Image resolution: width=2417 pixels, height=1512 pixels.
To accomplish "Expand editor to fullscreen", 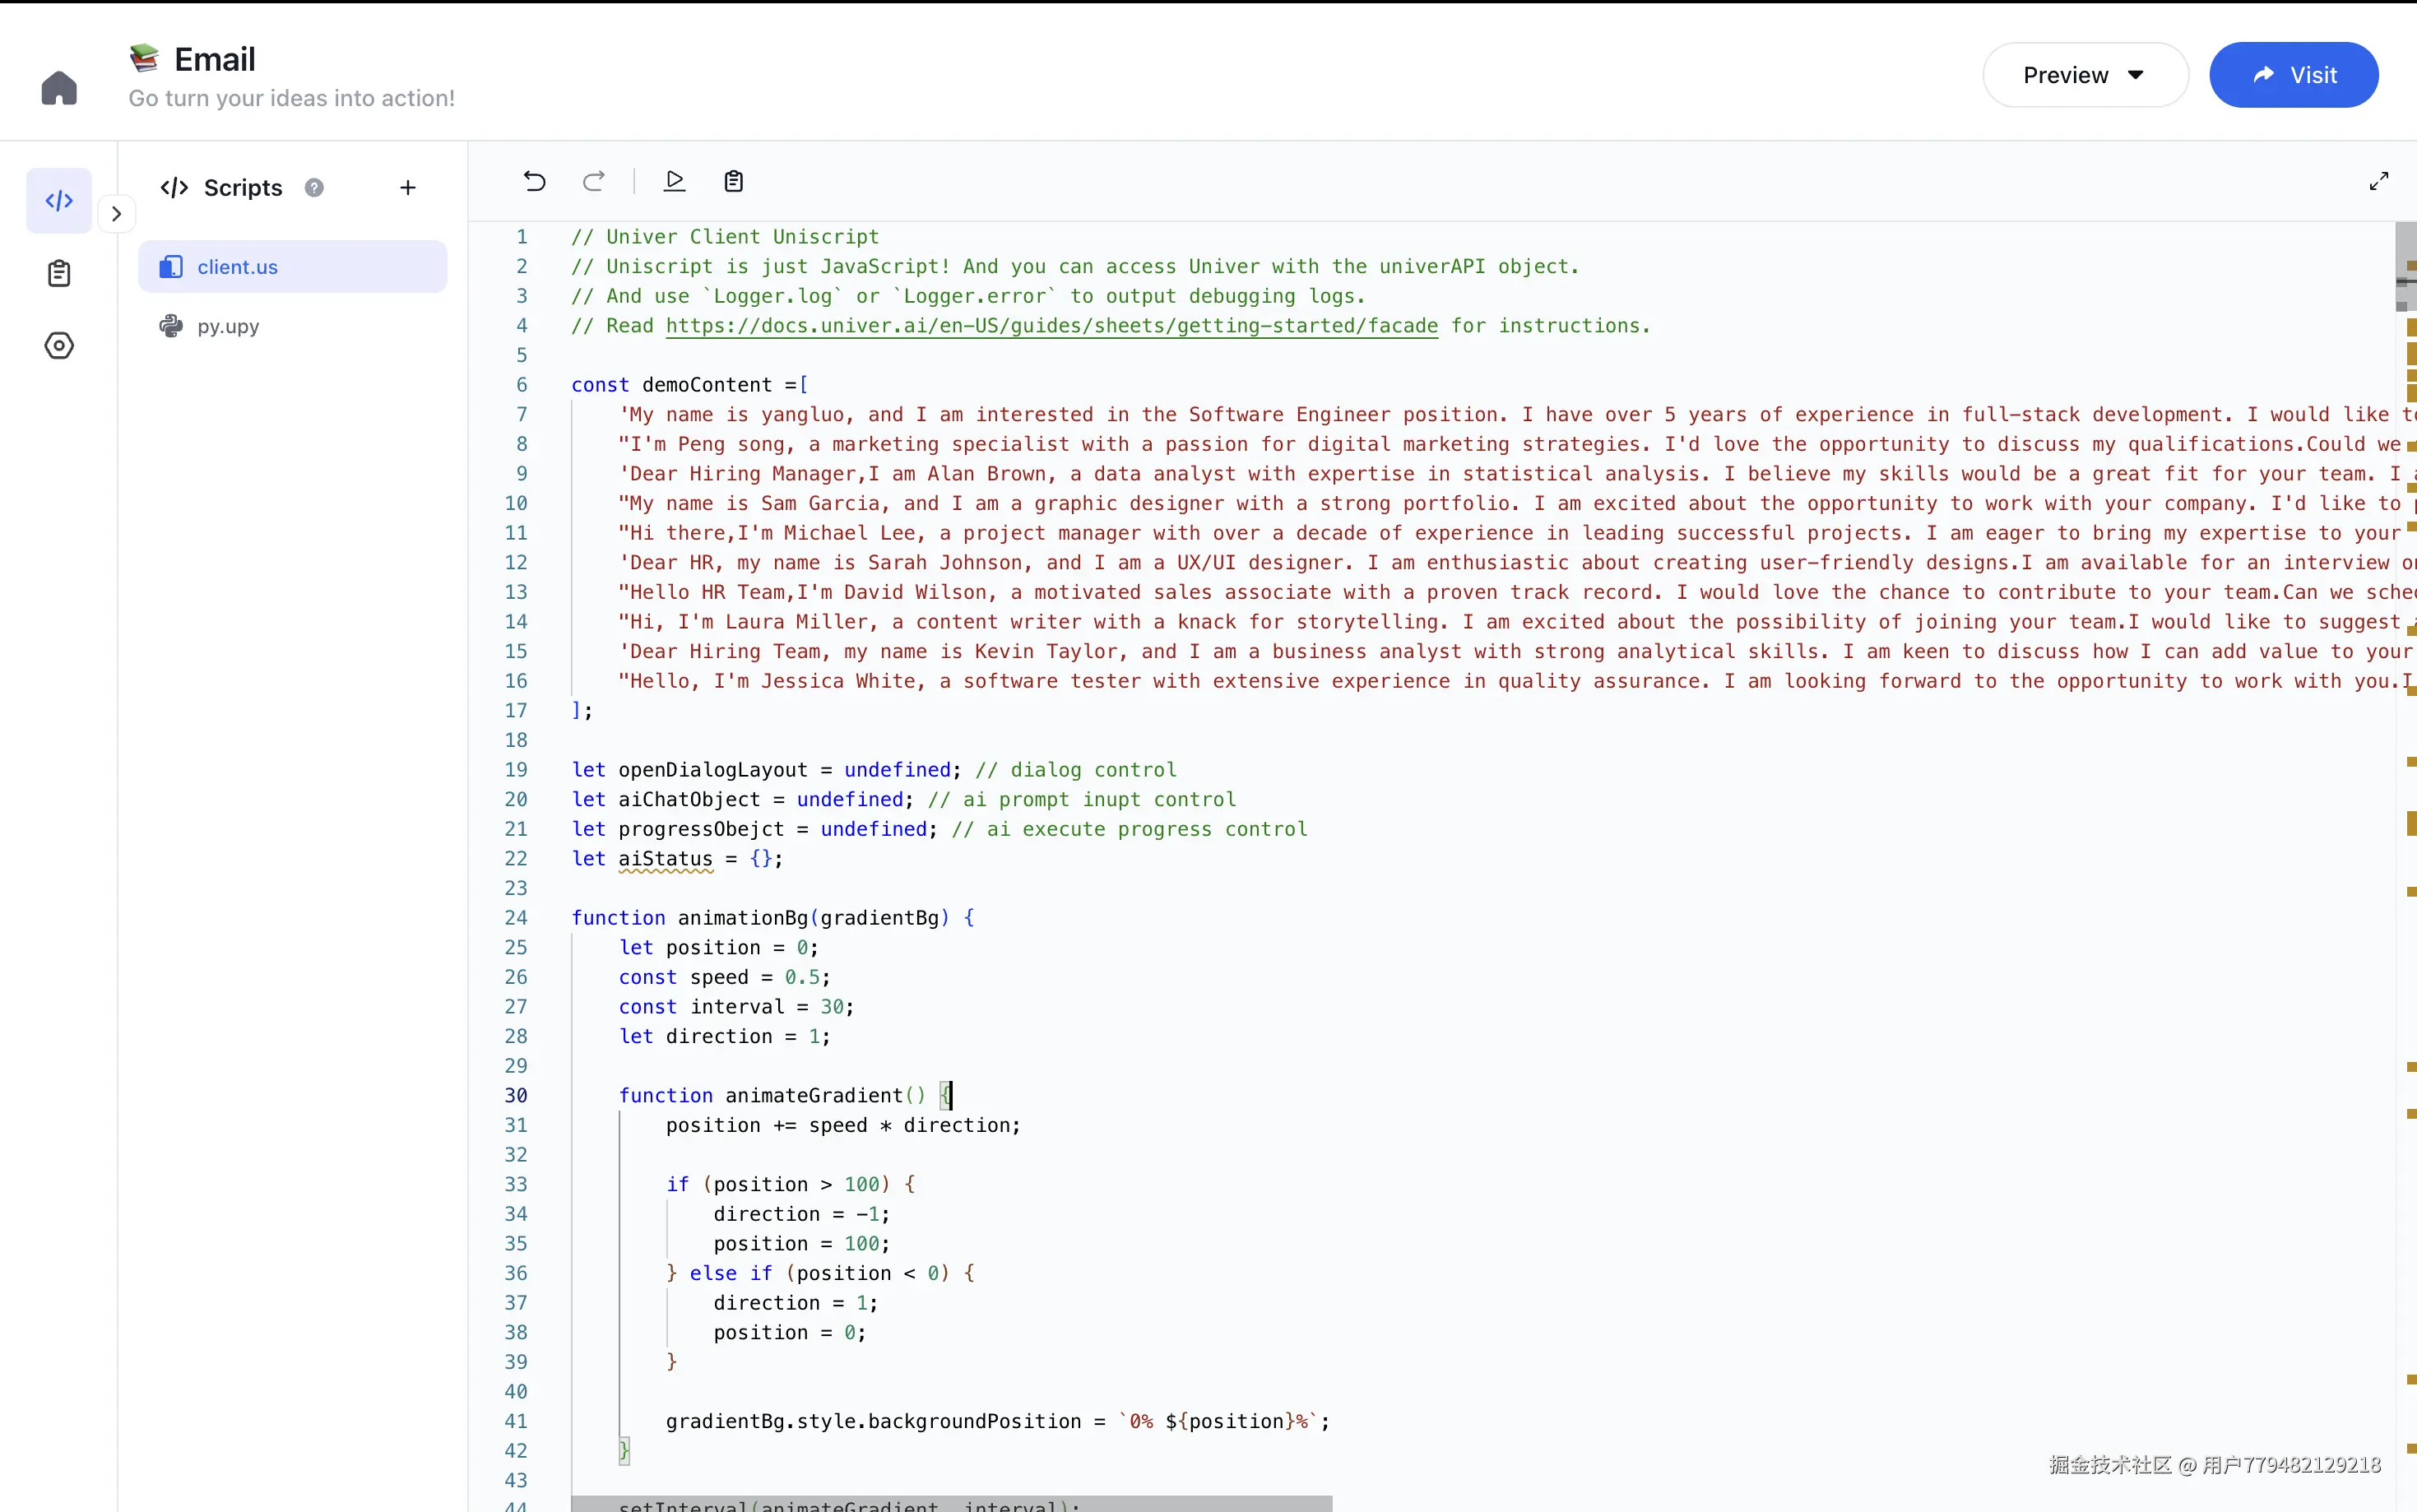I will [x=2379, y=181].
